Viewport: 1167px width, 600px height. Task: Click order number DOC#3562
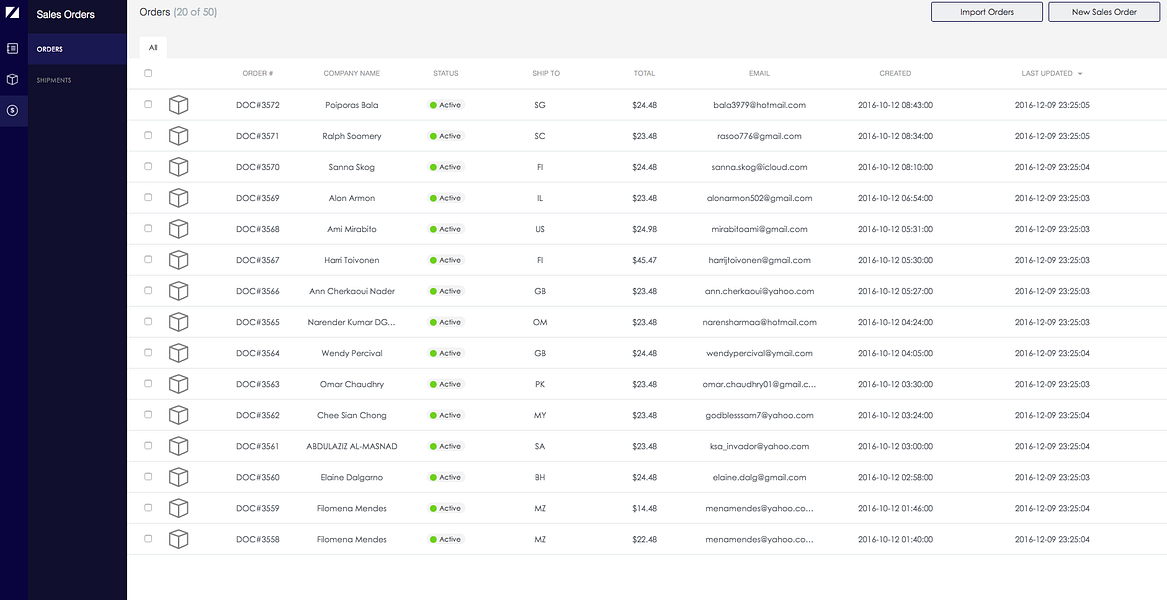tap(258, 415)
